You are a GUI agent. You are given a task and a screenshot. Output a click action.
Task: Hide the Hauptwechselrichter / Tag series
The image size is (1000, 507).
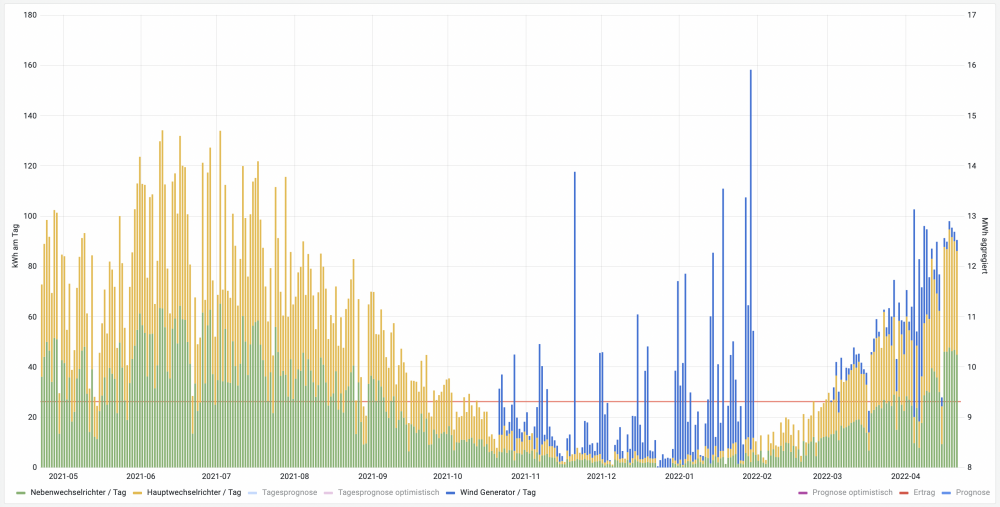(193, 493)
